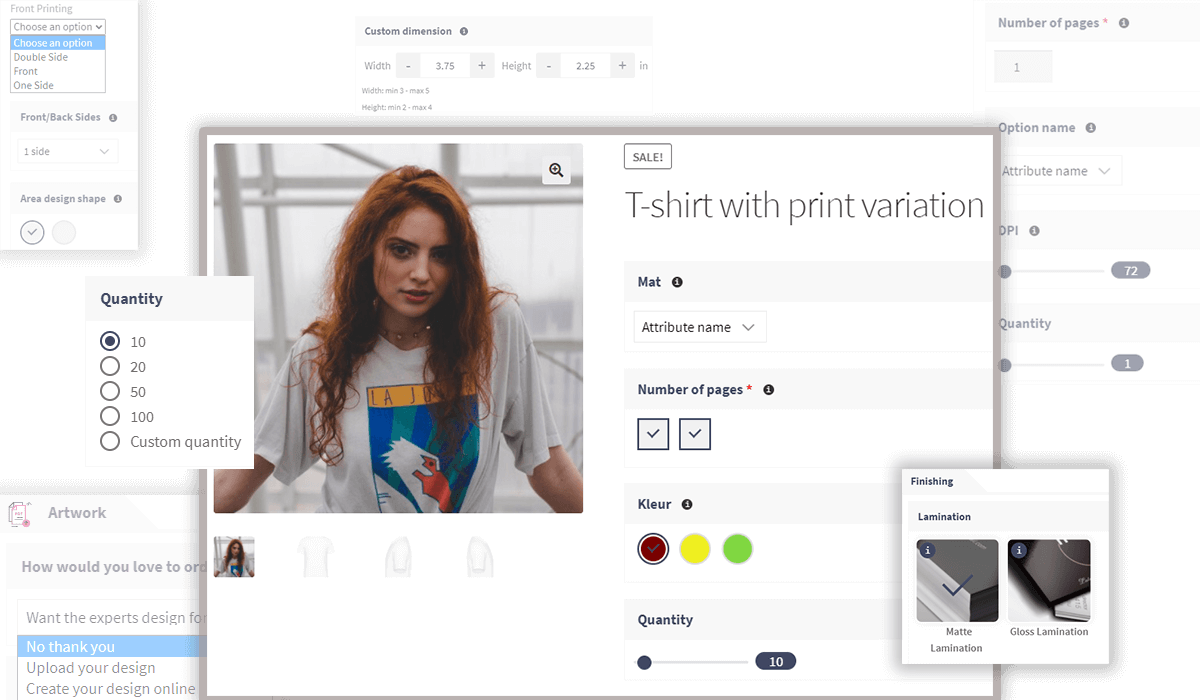Click info icon beside Area design shape

117,199
